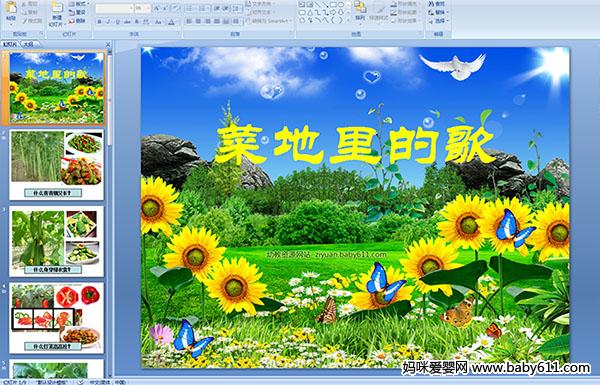This screenshot has width=600, height=385.
Task: Open the Text Direction dropdown
Action: coord(261,4)
